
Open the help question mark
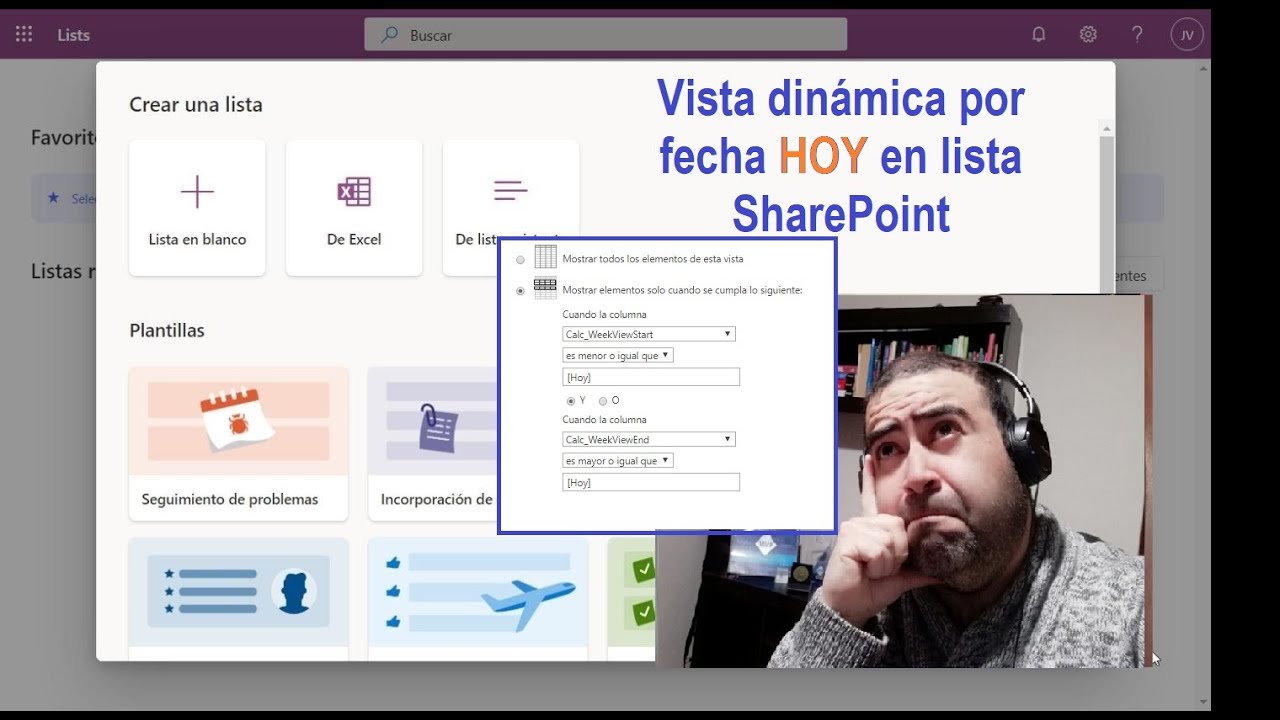point(1137,34)
